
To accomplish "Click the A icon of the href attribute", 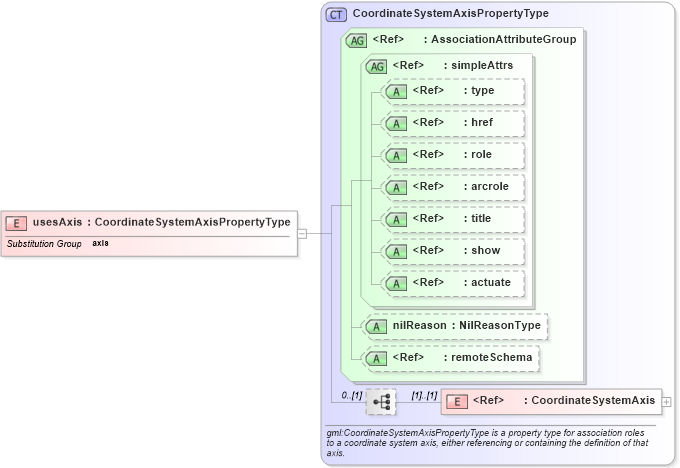I will [x=396, y=124].
